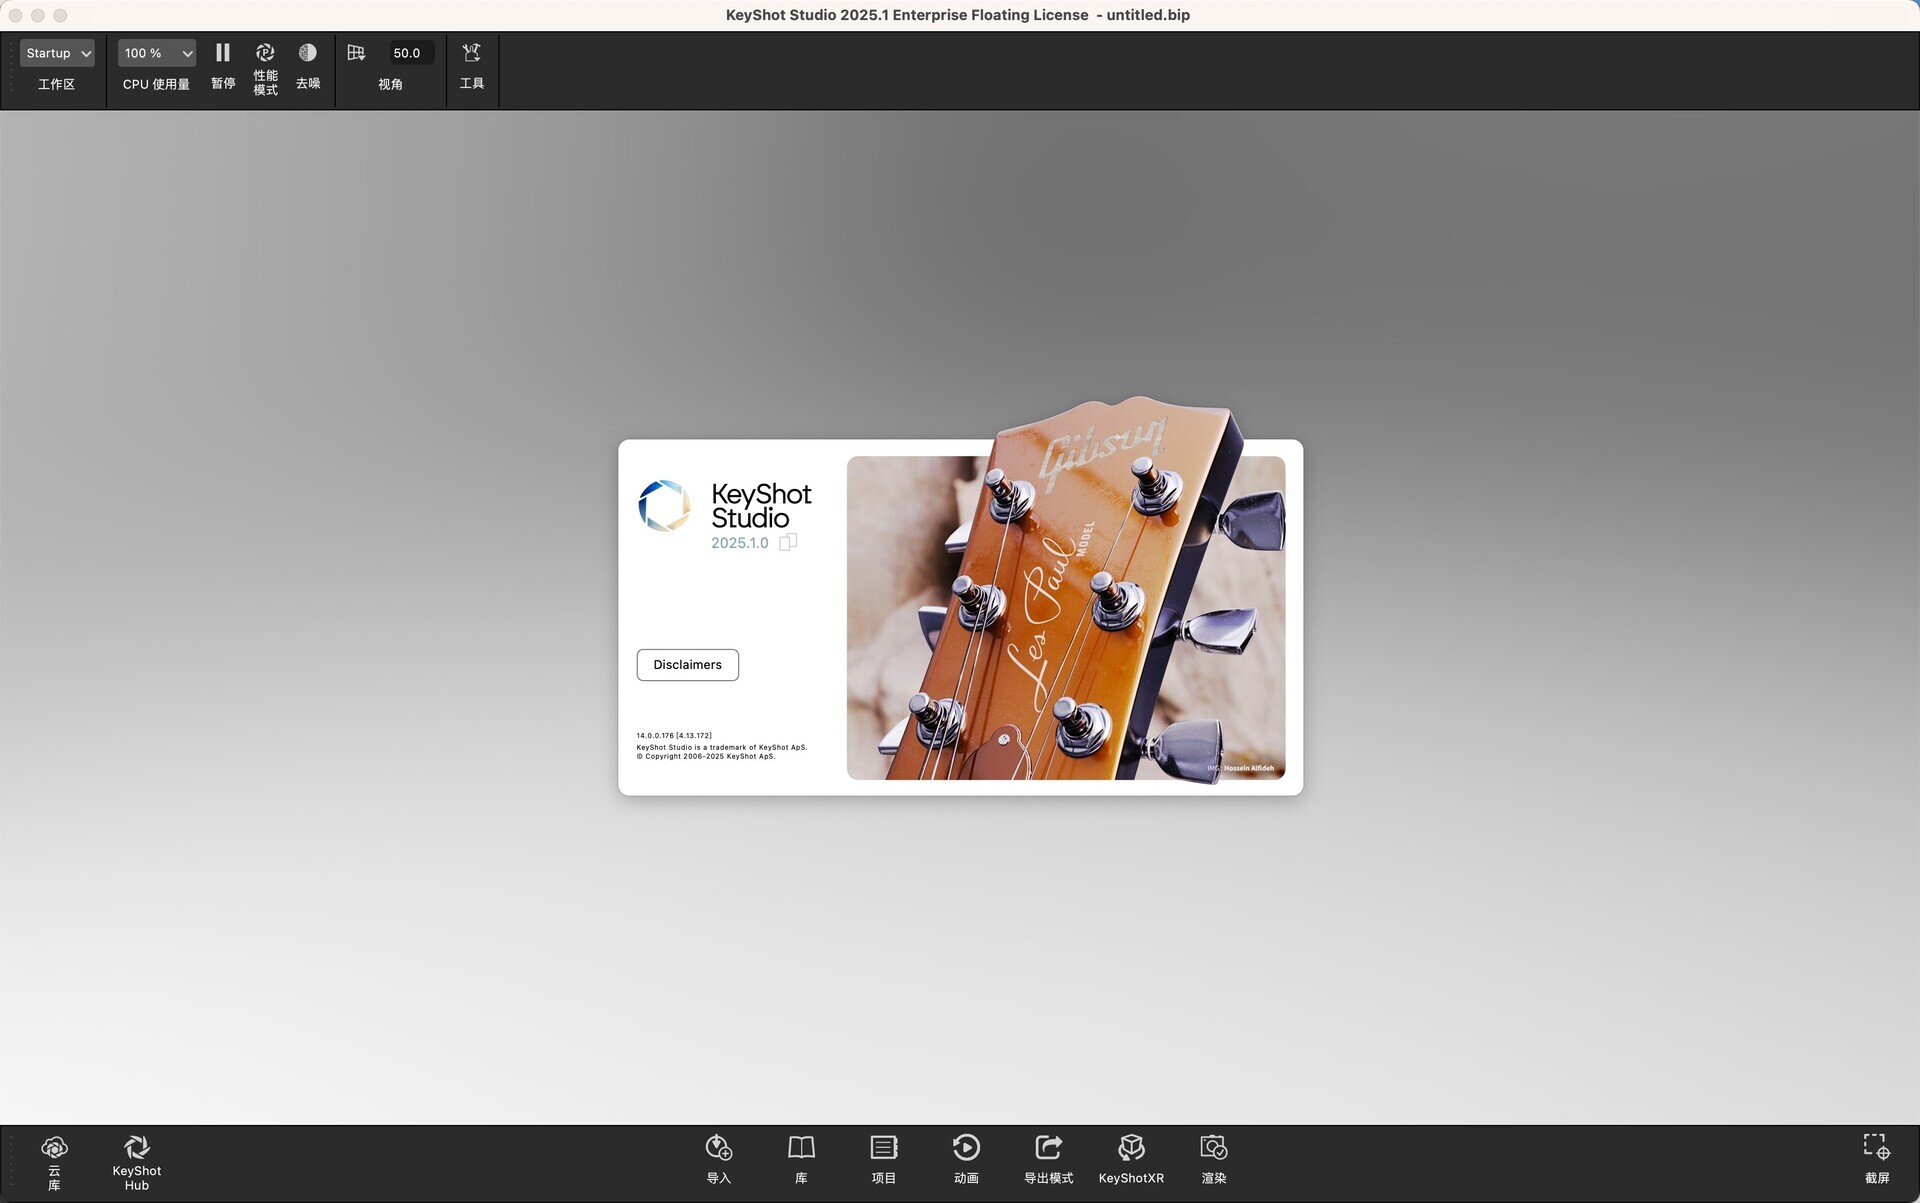Expand the 工具 tools menu
The height and width of the screenshot is (1203, 1920).
pyautogui.click(x=471, y=52)
